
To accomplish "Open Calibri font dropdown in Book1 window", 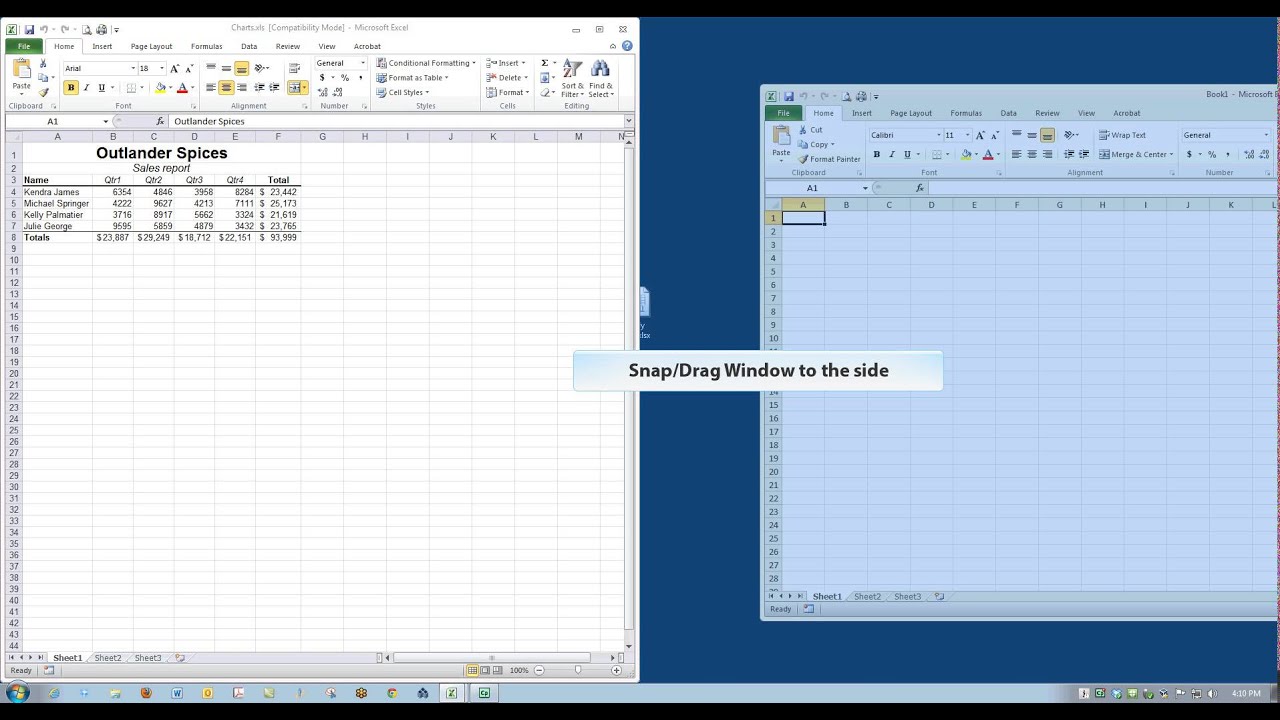I will point(939,135).
